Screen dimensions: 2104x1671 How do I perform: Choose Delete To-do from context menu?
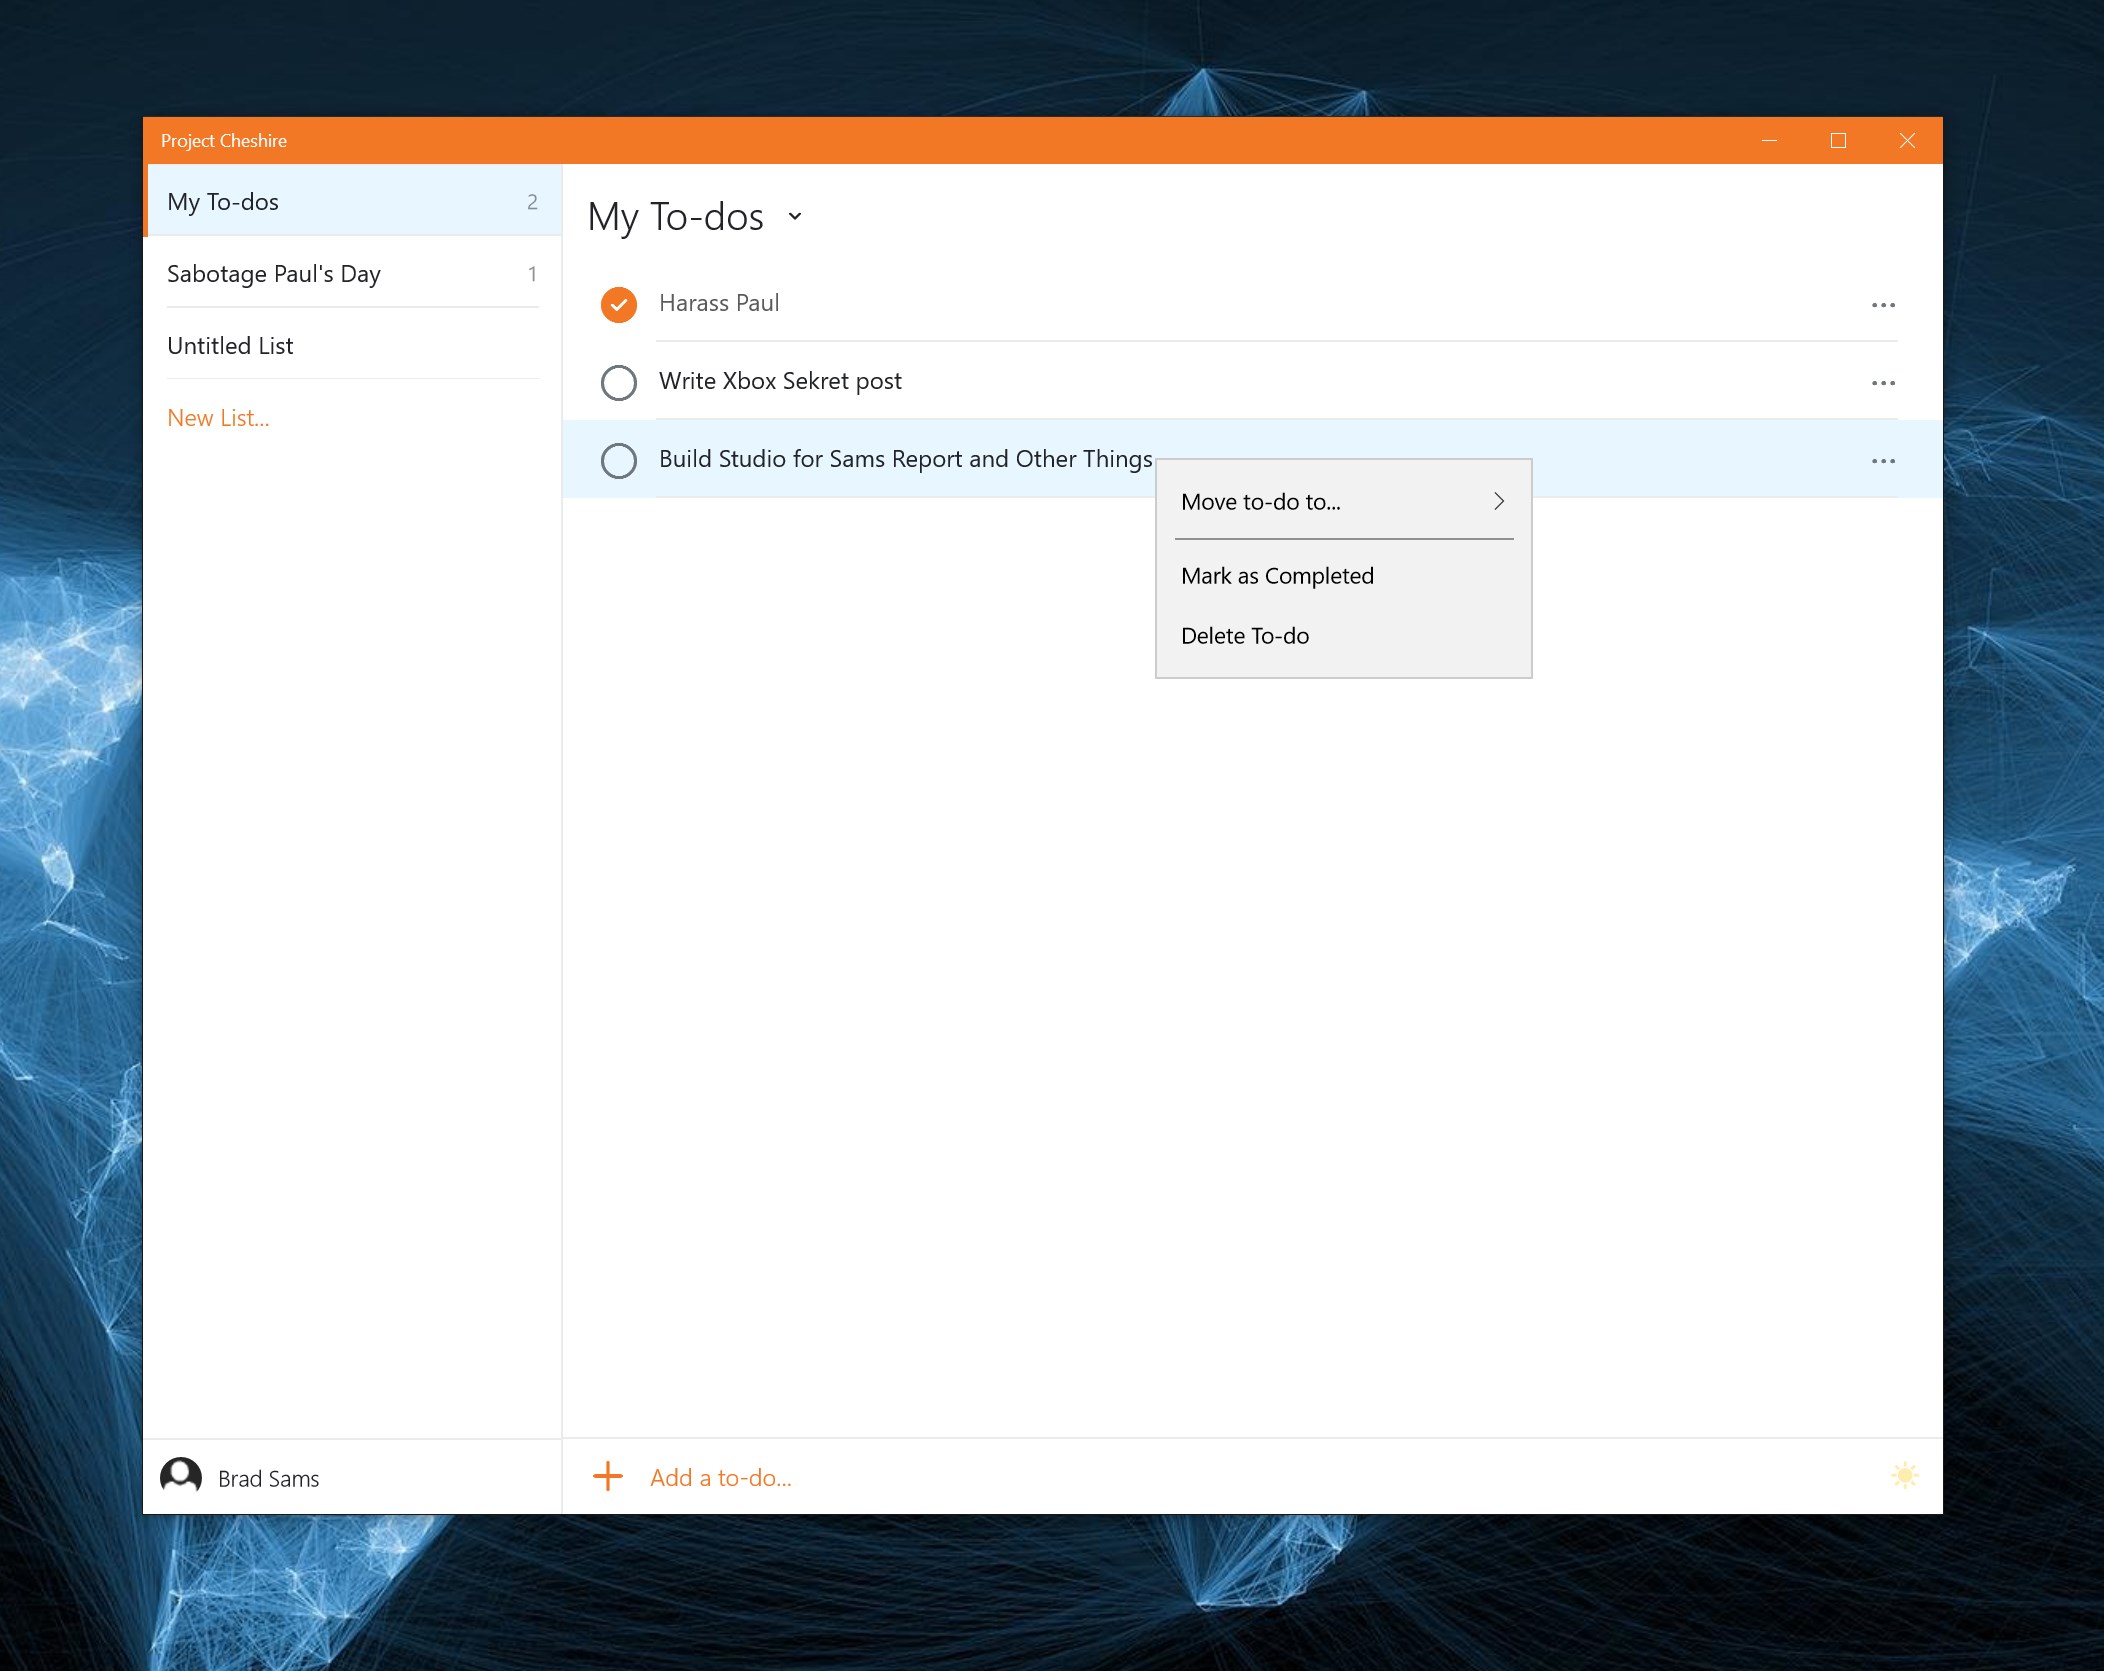point(1244,636)
